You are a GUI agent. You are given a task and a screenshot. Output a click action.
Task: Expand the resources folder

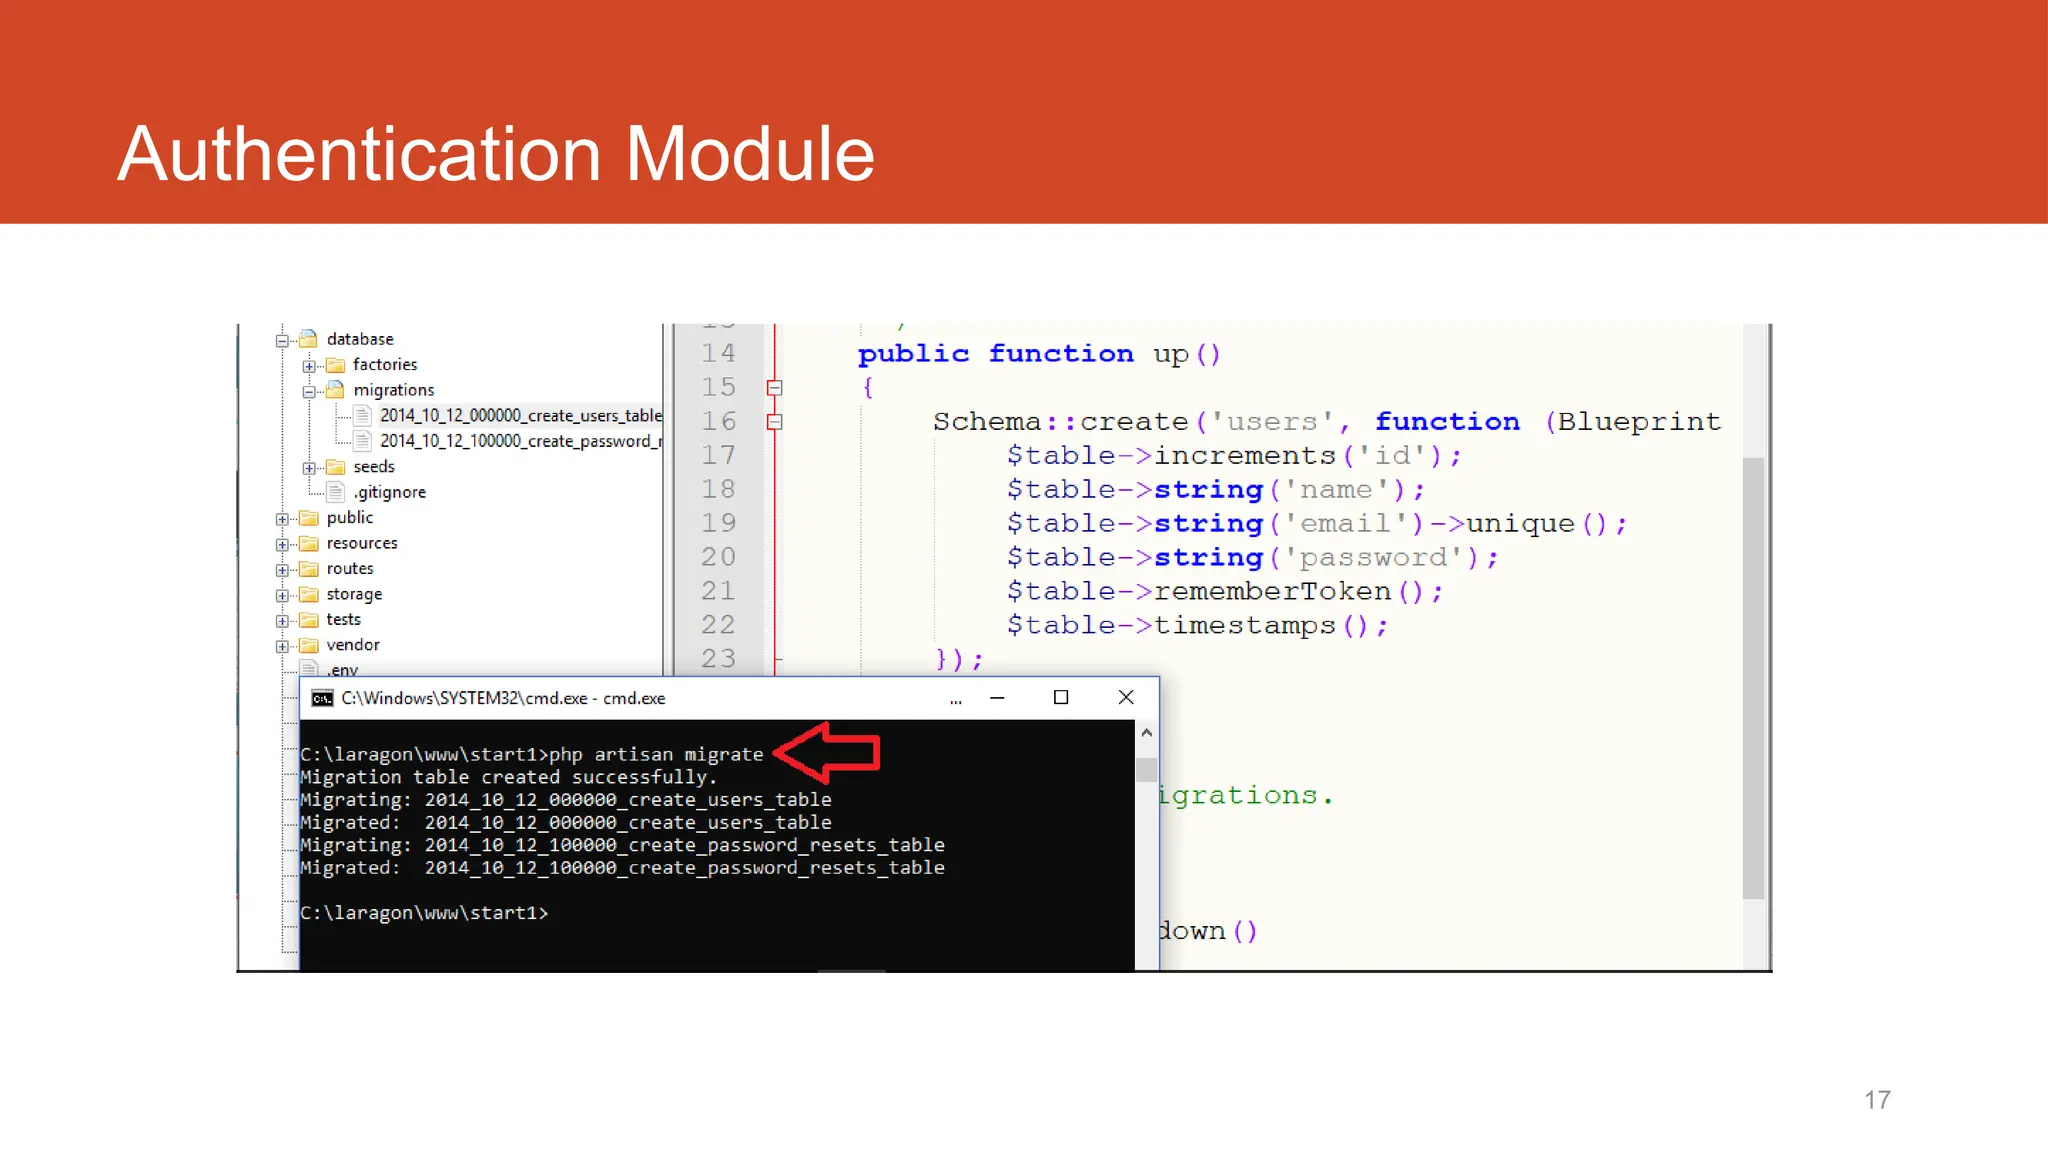pyautogui.click(x=282, y=544)
